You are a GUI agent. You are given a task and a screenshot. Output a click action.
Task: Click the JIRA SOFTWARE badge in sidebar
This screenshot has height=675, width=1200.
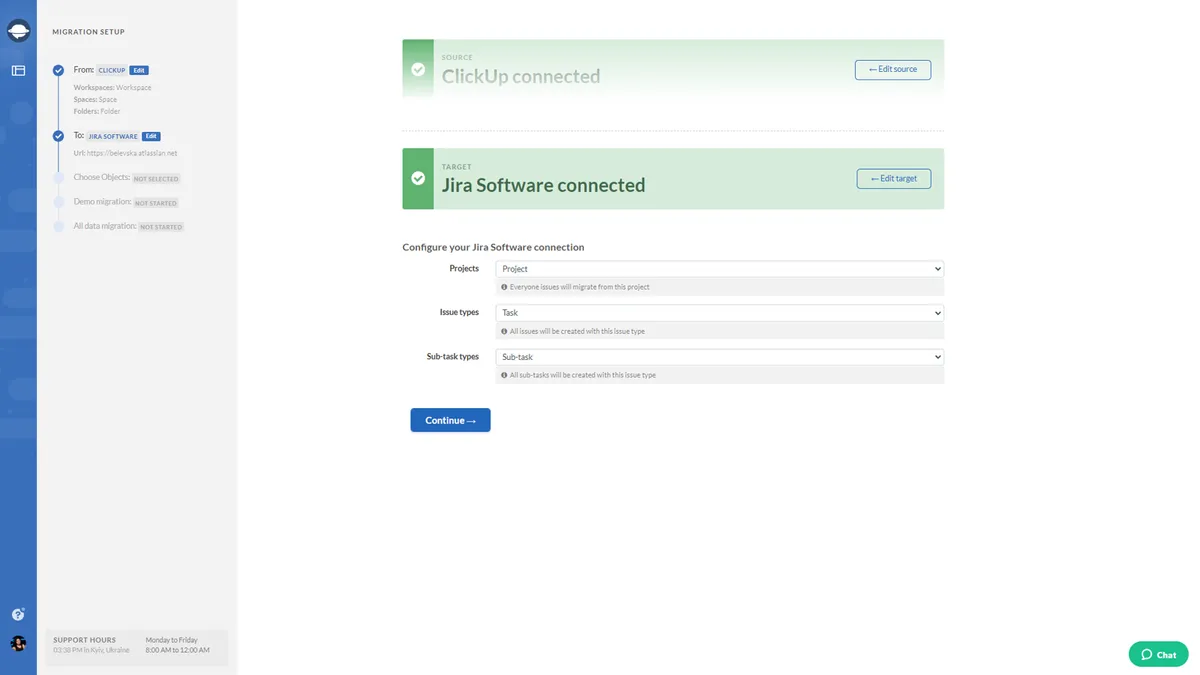(x=113, y=136)
